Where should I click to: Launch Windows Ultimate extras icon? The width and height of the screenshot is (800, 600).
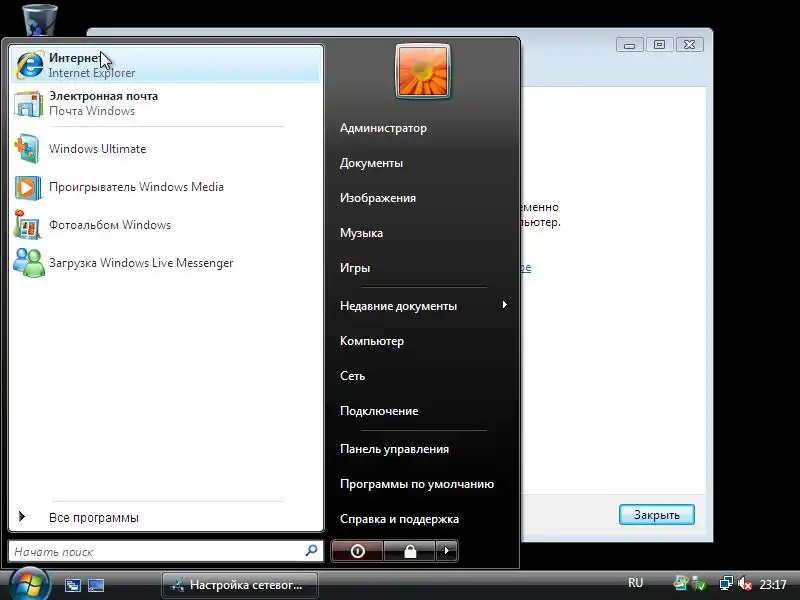pos(27,148)
